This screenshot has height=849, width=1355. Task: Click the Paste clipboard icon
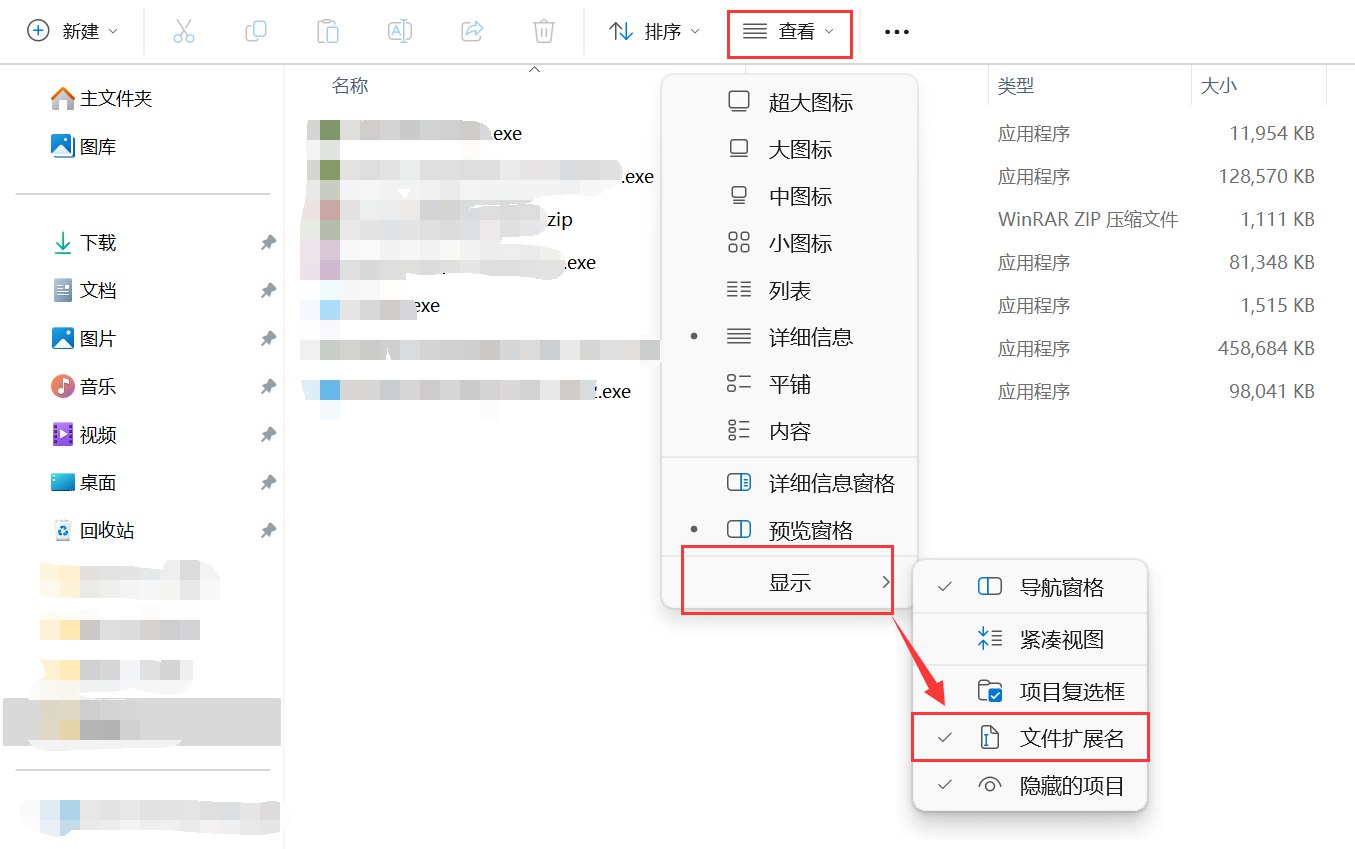(328, 31)
